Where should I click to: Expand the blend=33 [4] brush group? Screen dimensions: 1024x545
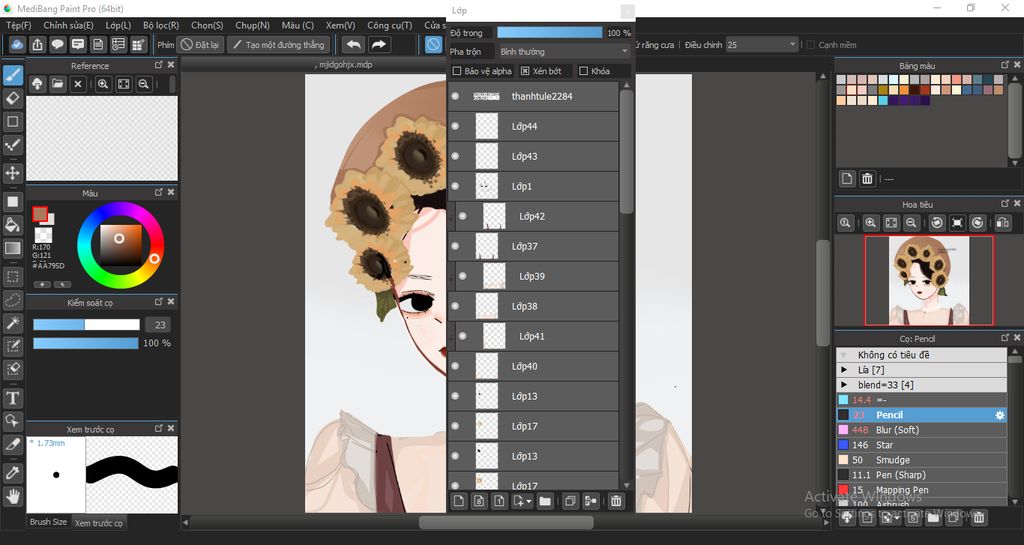844,384
